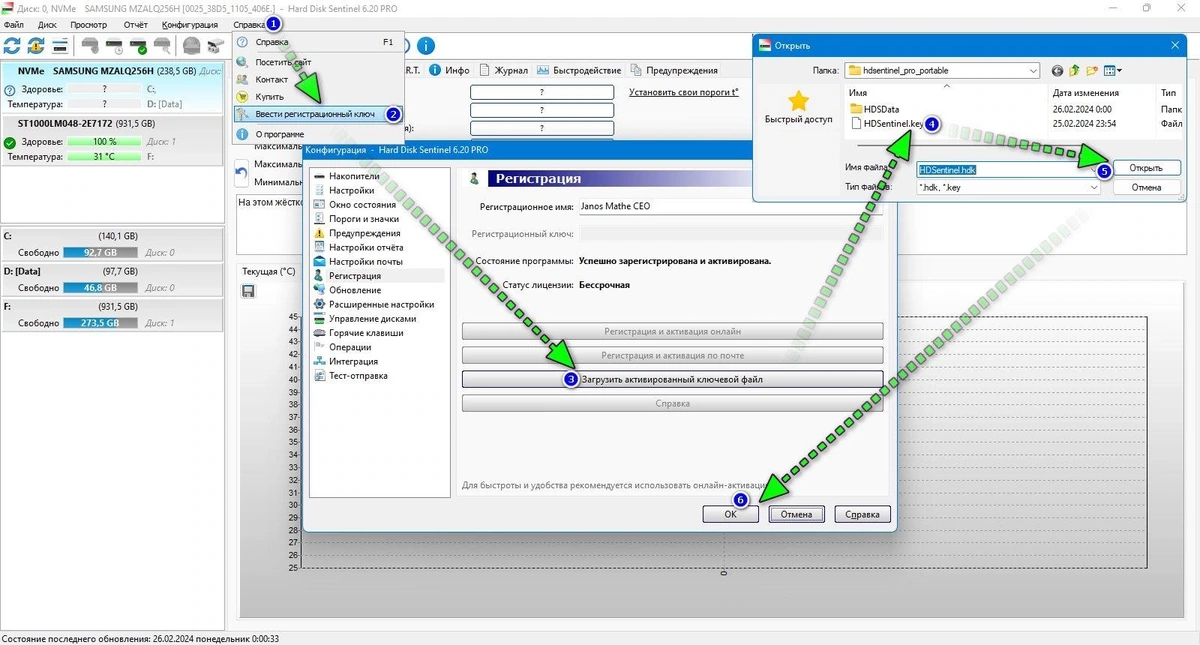This screenshot has width=1200, height=645.
Task: Choose Контакт in the help menu
Action: (x=318, y=79)
